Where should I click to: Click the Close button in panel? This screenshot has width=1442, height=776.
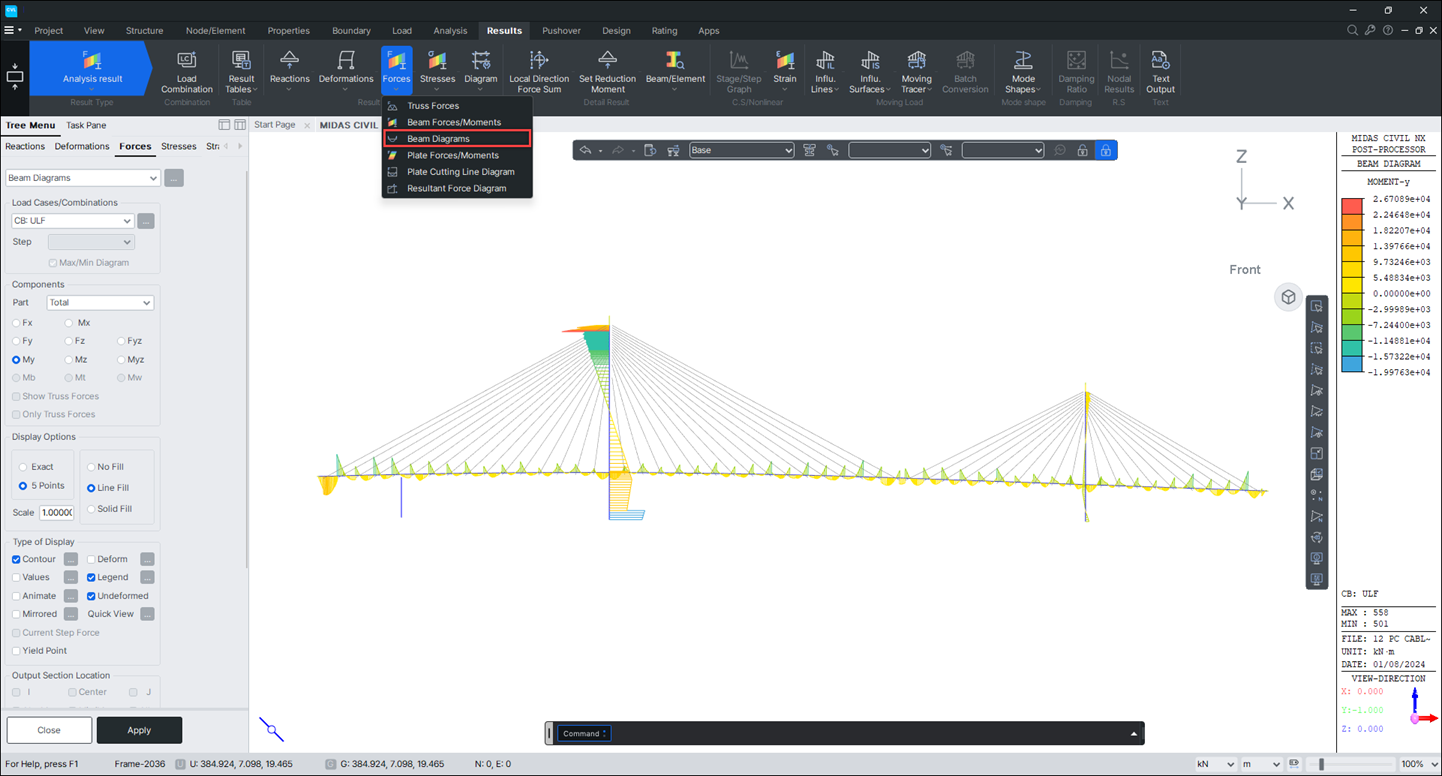(49, 730)
